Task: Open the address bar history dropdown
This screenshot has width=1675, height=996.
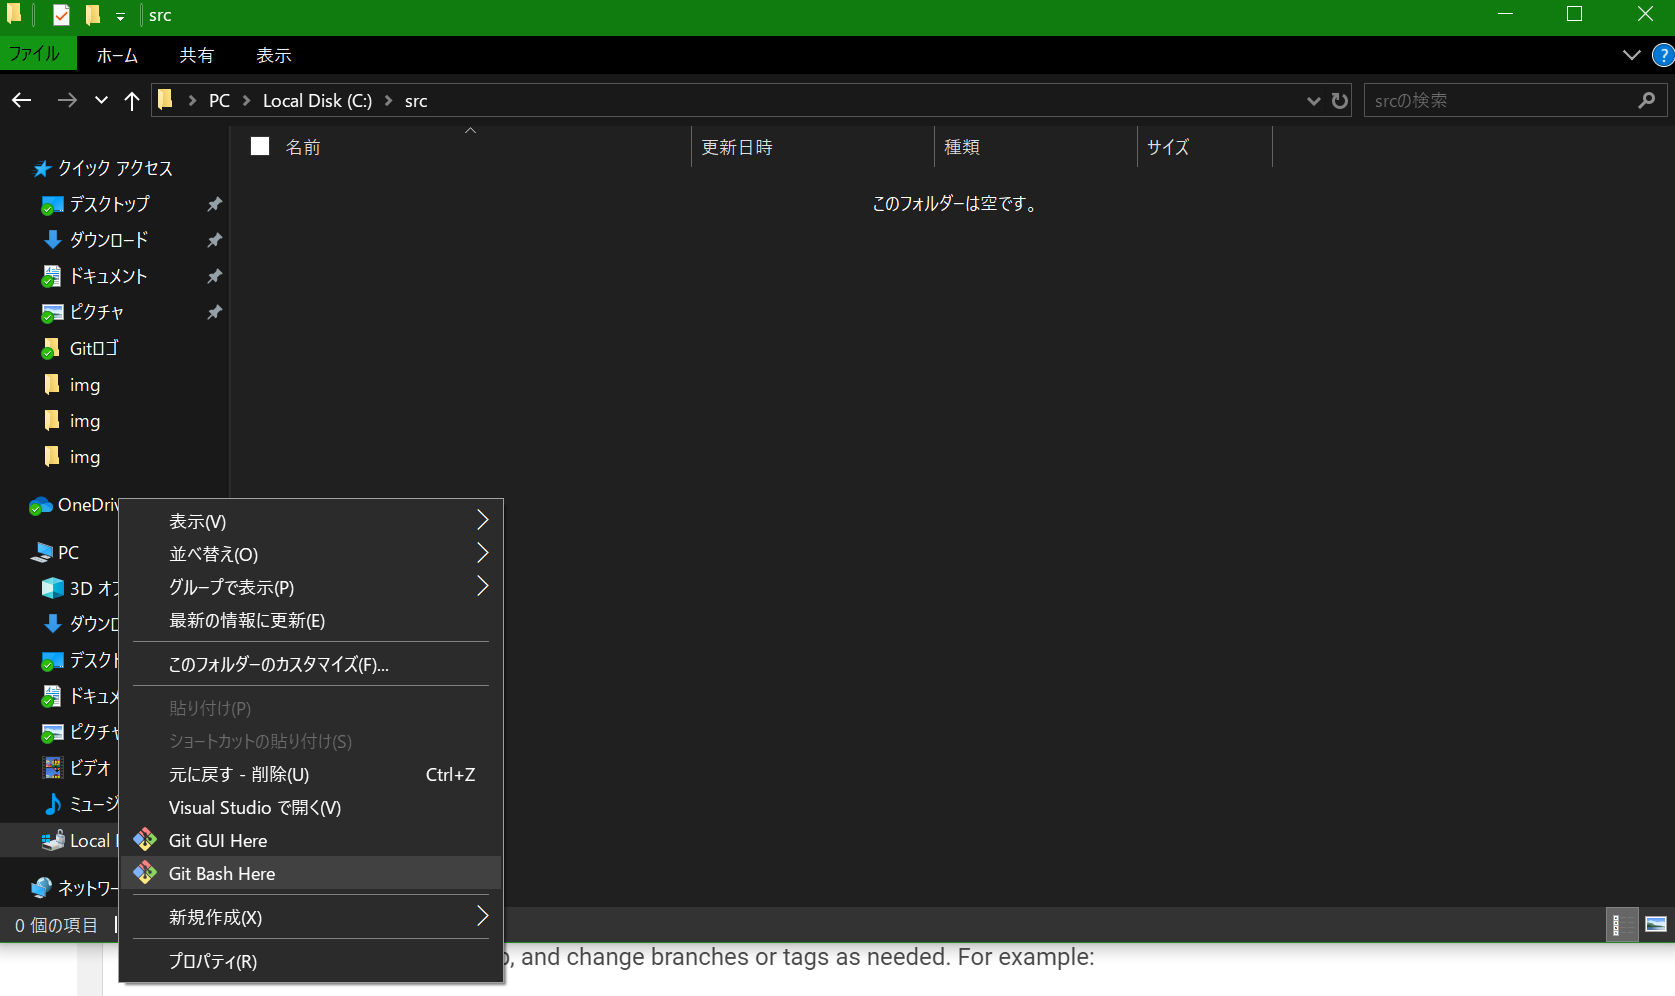Action: point(1313,100)
